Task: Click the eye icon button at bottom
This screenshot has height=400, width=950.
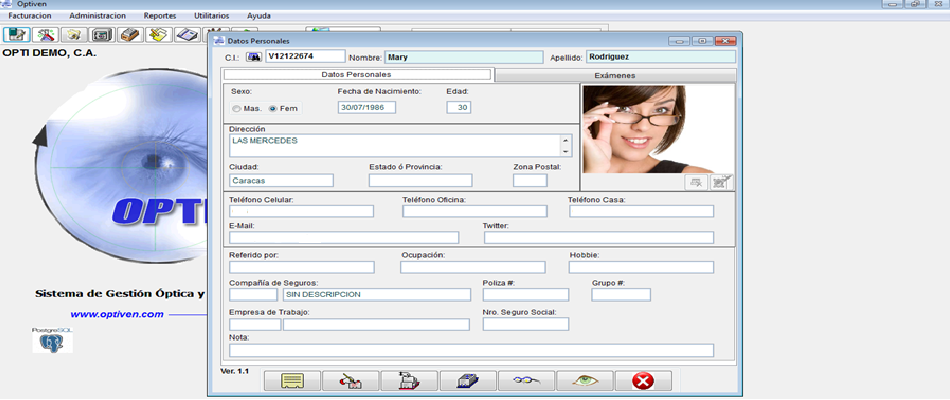Action: pyautogui.click(x=584, y=381)
